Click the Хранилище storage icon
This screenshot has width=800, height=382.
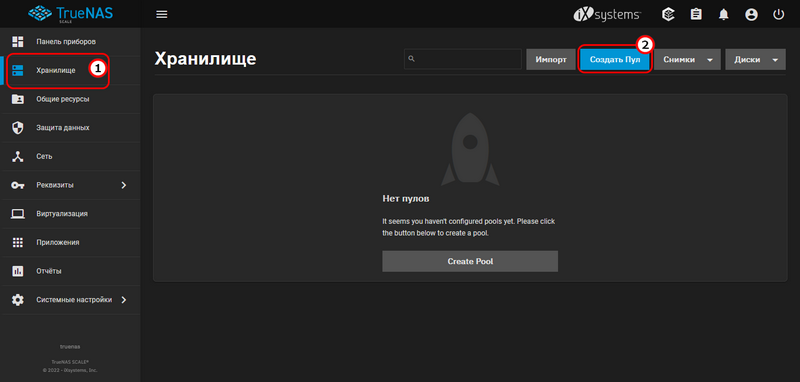click(18, 70)
